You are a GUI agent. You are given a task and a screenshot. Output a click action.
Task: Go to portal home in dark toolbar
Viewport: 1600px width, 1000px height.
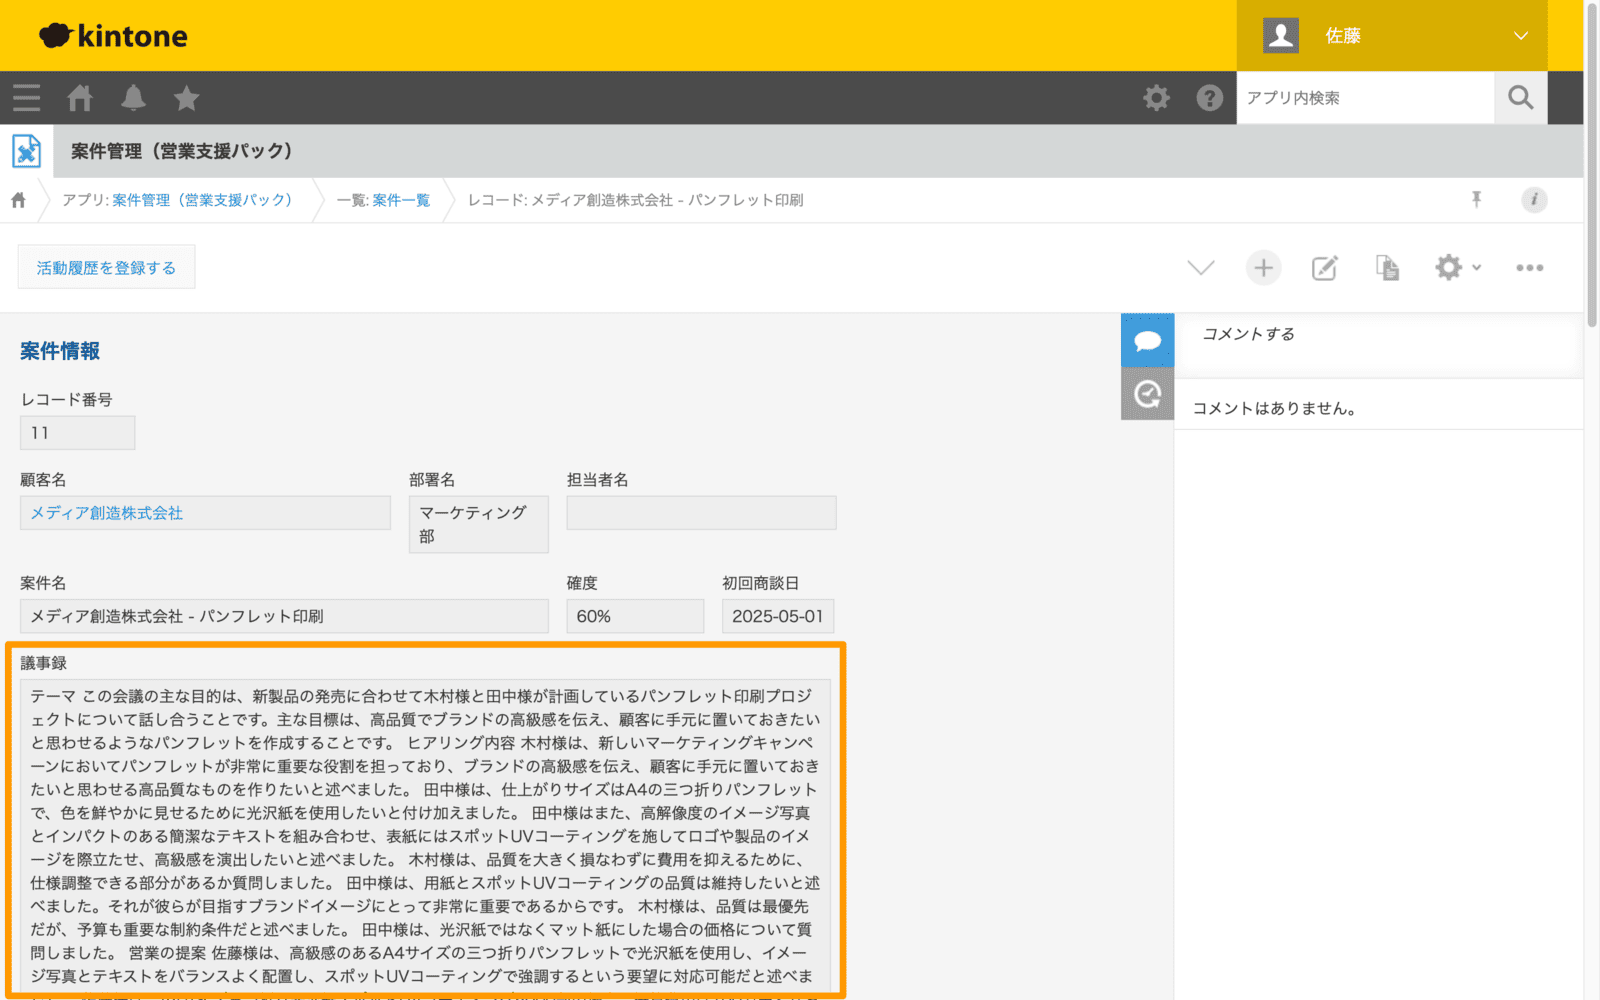pyautogui.click(x=80, y=98)
